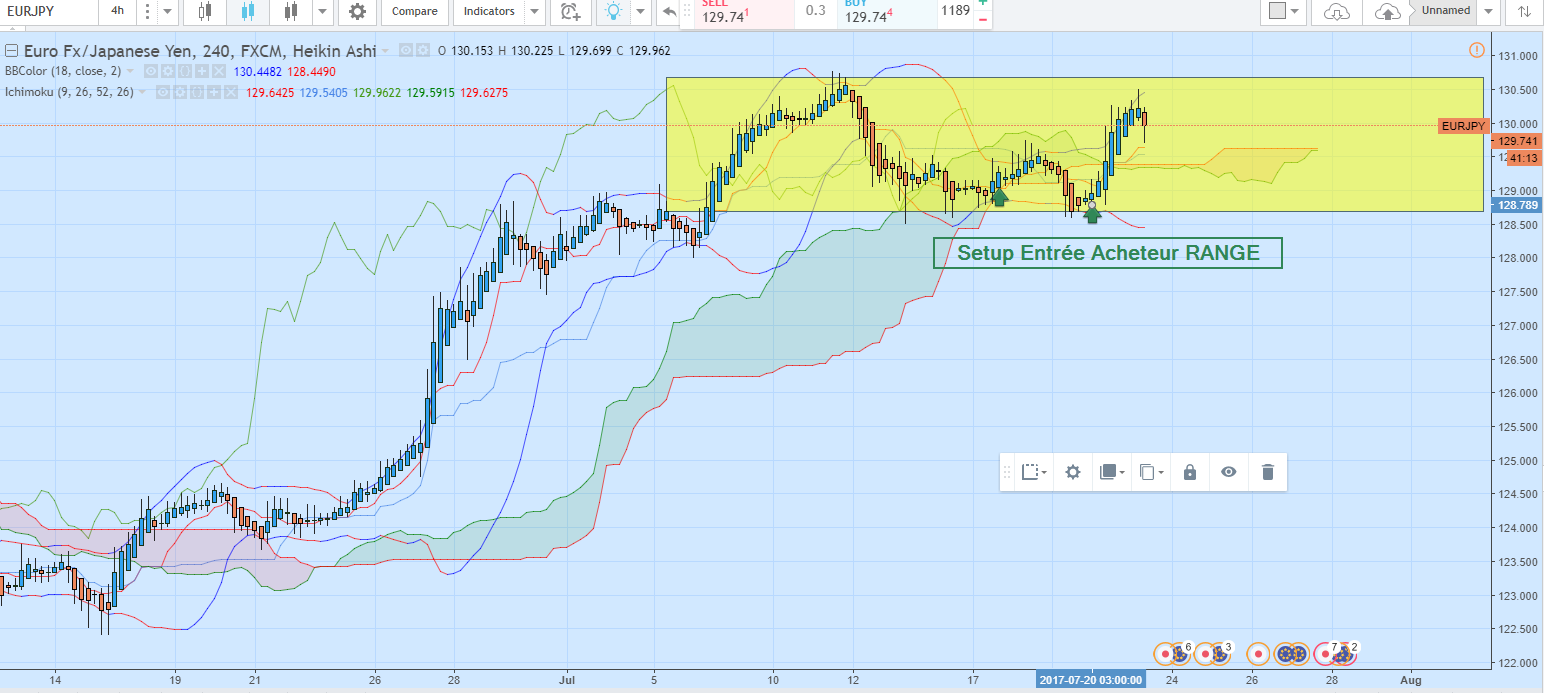Open Ichimoku indicator settings gear
Viewport: 1544px width, 693px height.
point(180,92)
